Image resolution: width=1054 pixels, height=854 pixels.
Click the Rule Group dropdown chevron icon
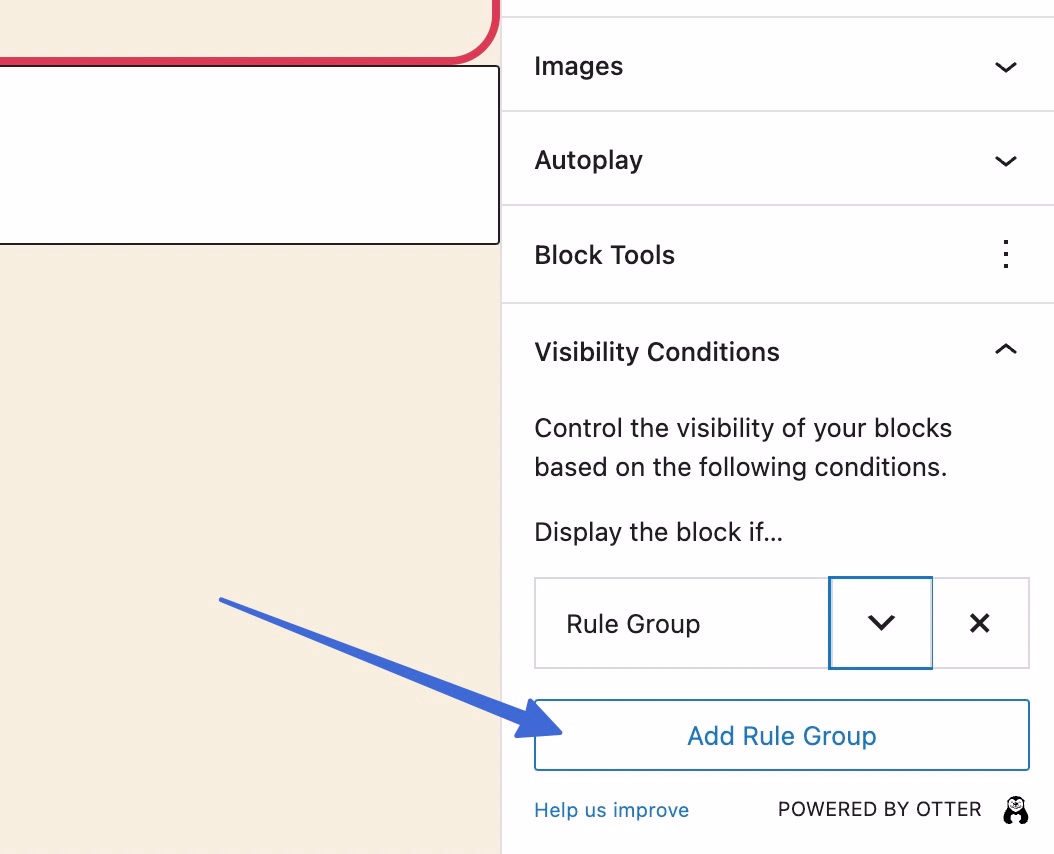click(x=880, y=622)
